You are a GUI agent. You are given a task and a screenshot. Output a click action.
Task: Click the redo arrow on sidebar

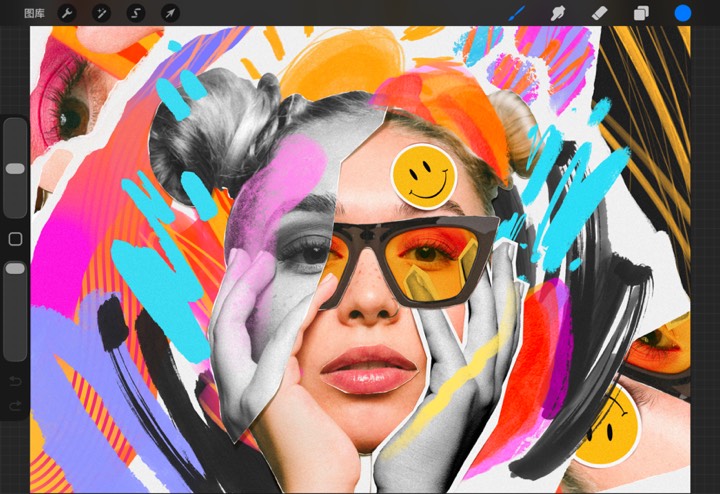point(15,405)
